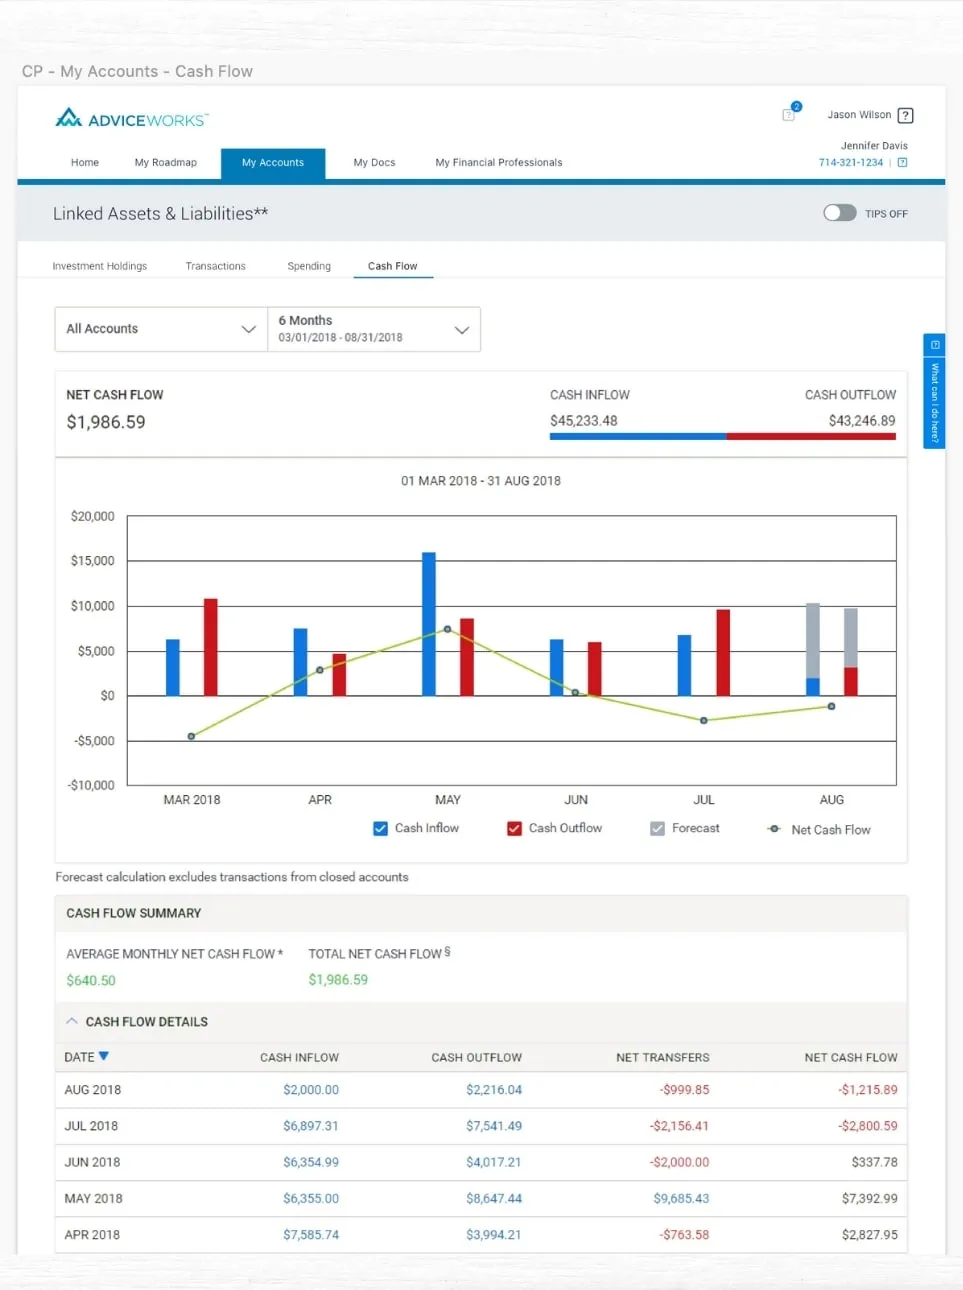The height and width of the screenshot is (1290, 963).
Task: Click MAY 2018 net cash flow $7,392.99
Action: click(x=870, y=1198)
